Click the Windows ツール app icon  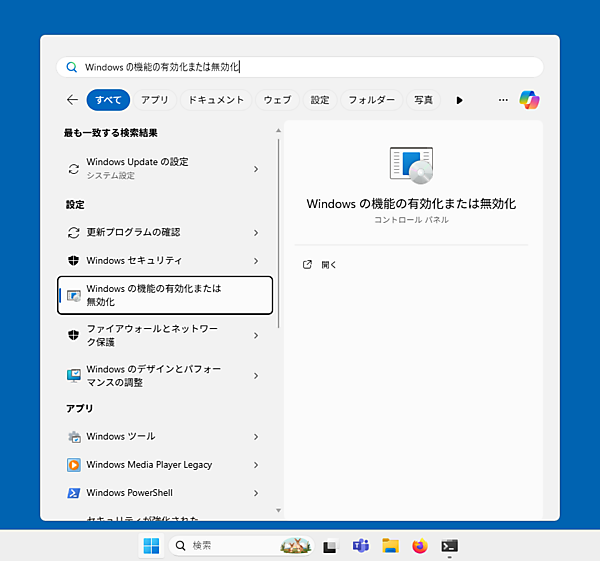click(74, 437)
